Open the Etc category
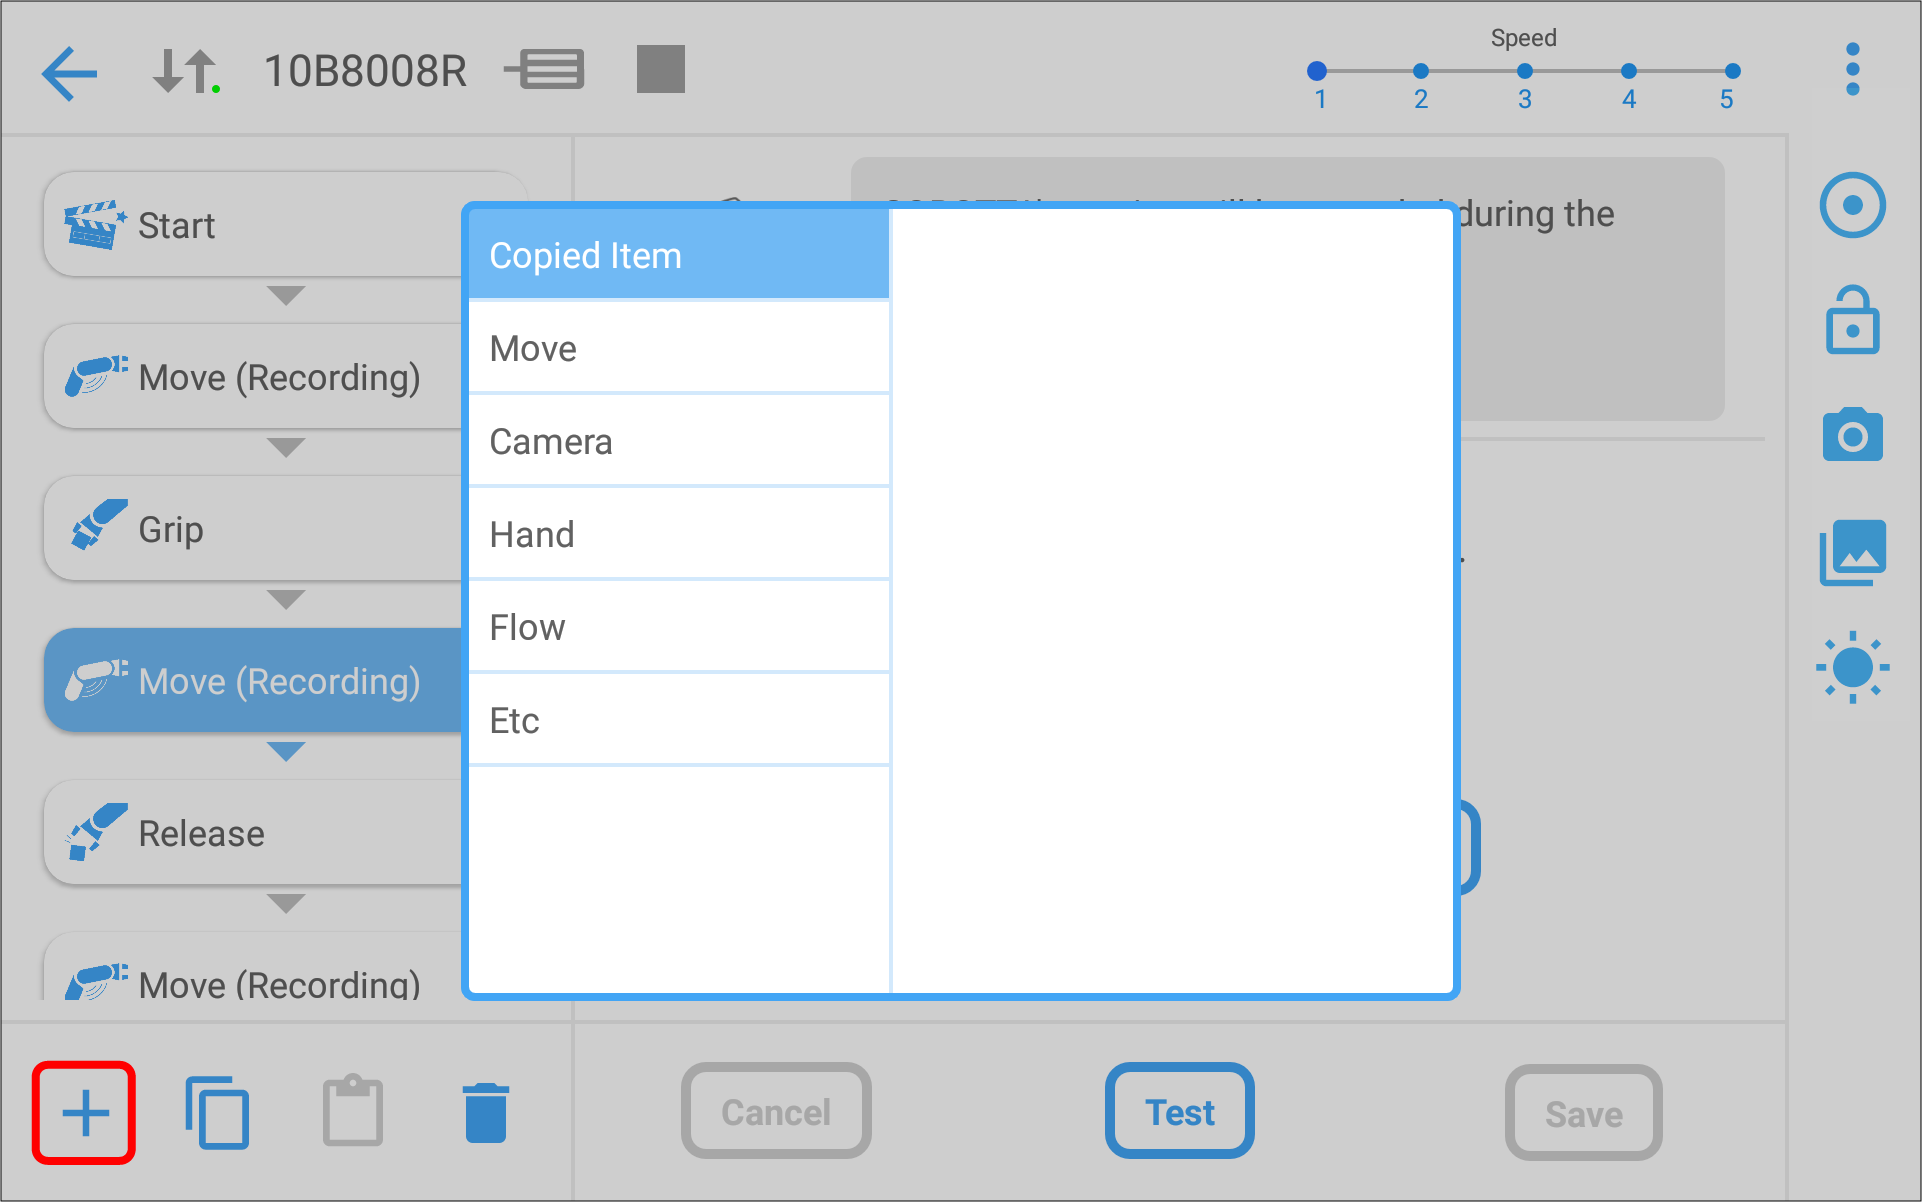The width and height of the screenshot is (1922, 1202). point(678,721)
